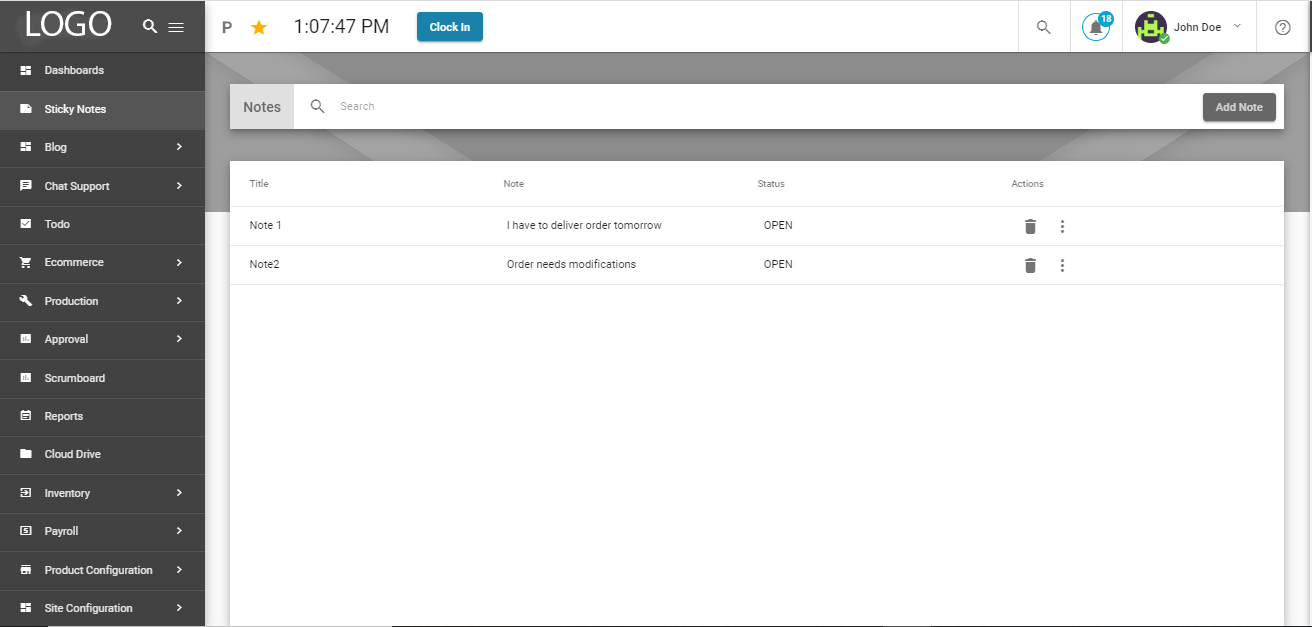Click the Inventory sidebar icon

point(26,493)
